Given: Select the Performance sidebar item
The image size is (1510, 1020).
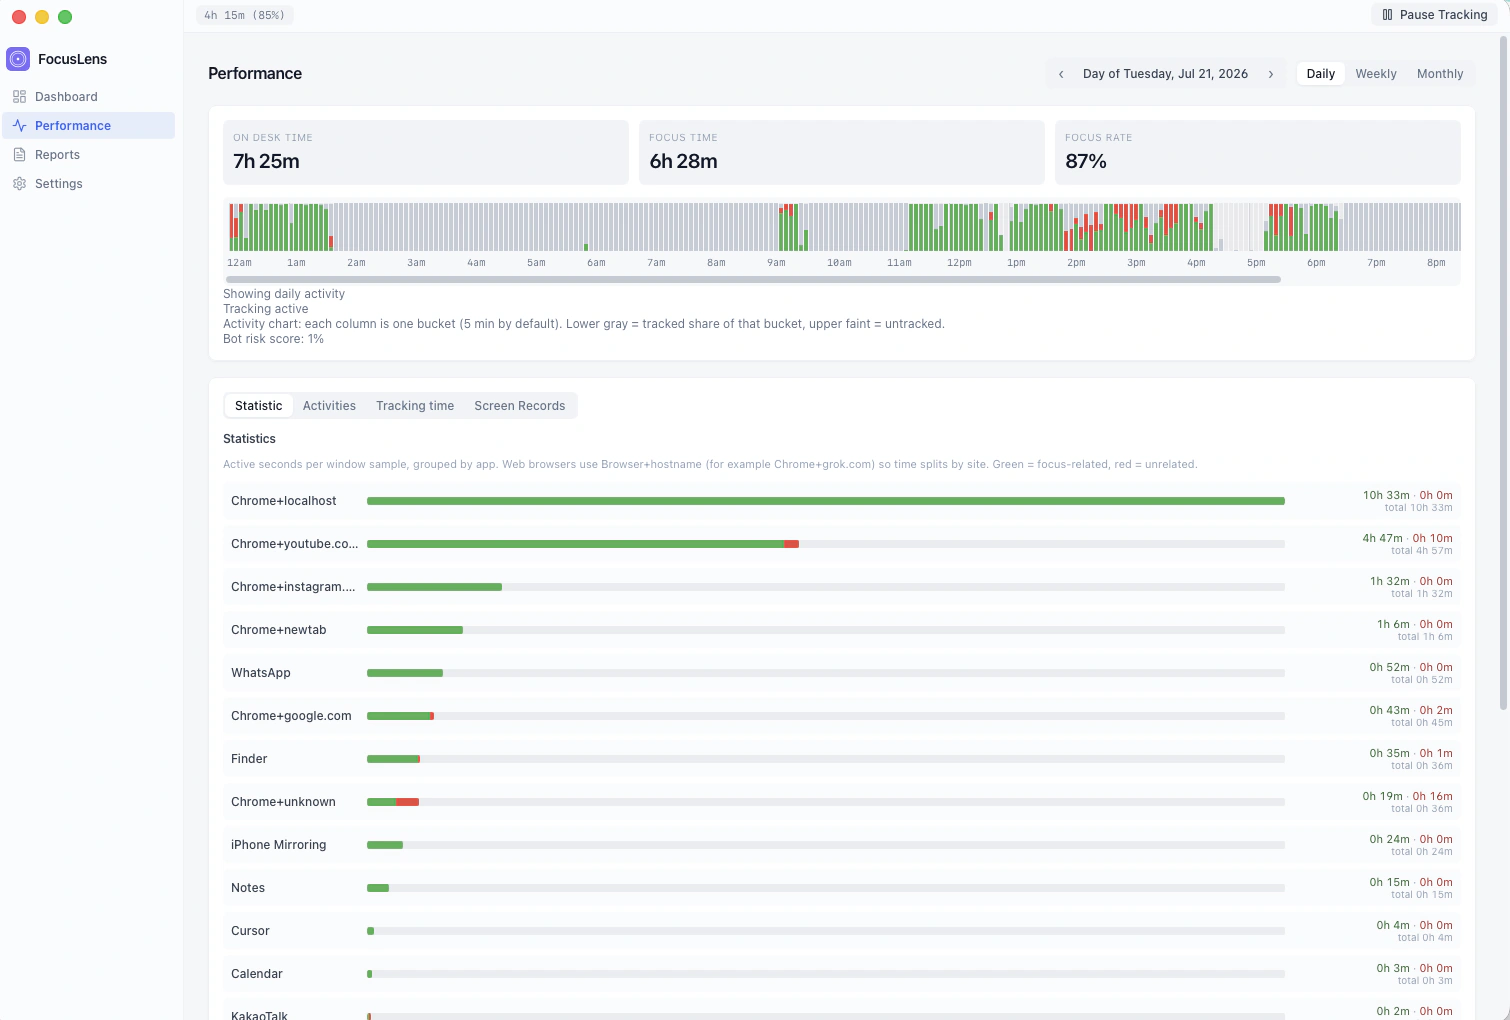Looking at the screenshot, I should coord(88,126).
